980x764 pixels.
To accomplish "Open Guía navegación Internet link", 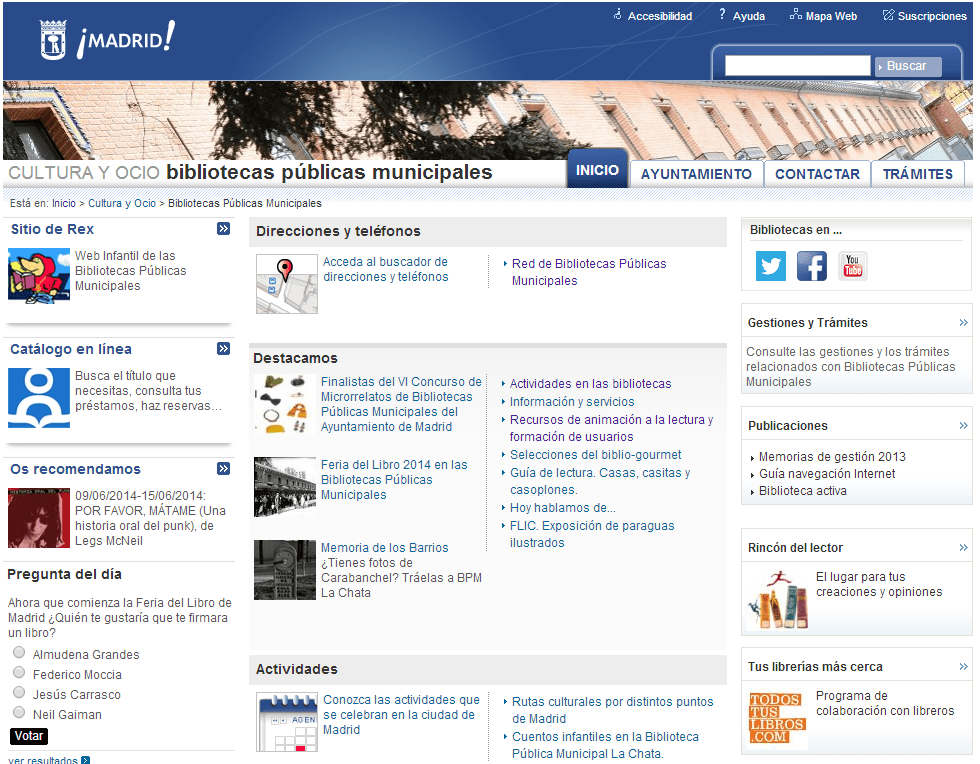I will tap(827, 473).
